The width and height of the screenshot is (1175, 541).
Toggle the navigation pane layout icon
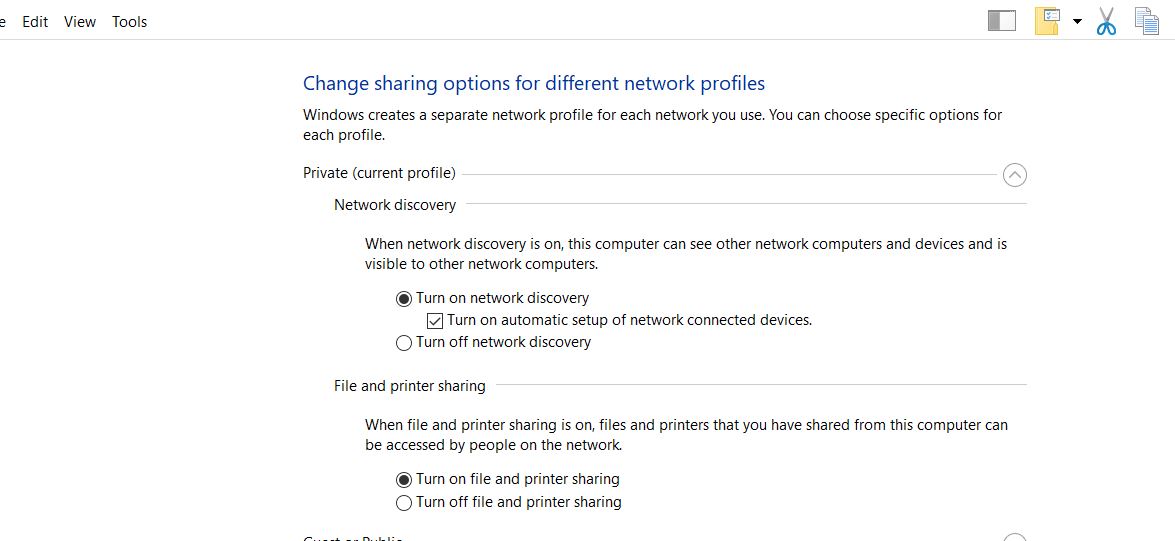point(1002,21)
